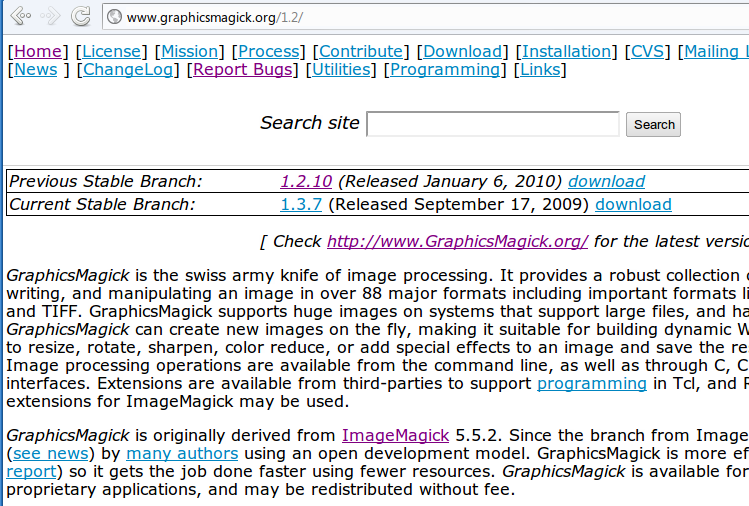The width and height of the screenshot is (749, 506).
Task: Open the ChangeLog navigation link
Action: (130, 69)
